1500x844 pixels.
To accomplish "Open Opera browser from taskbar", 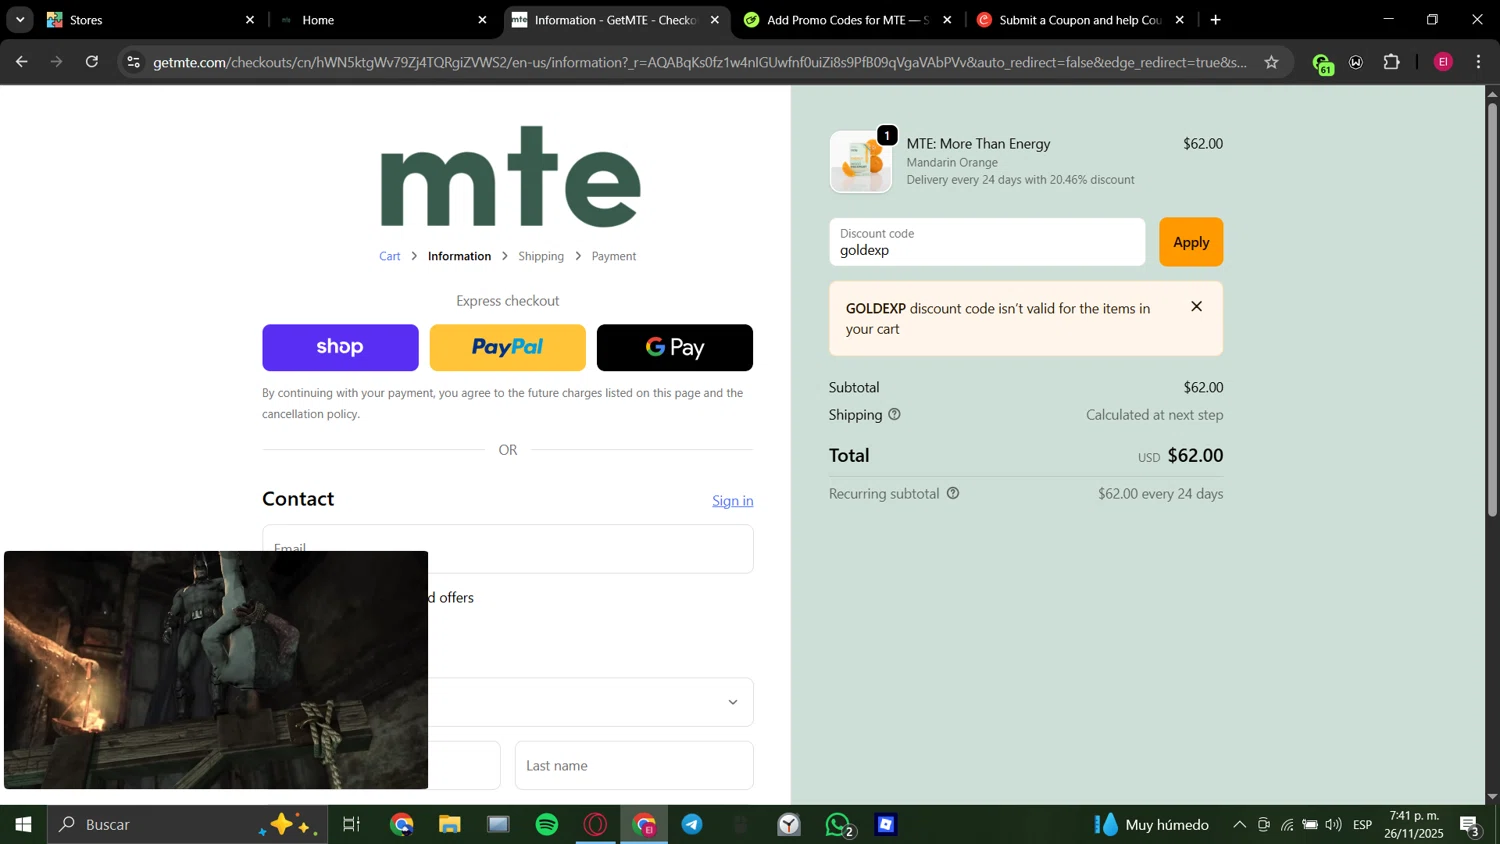I will pos(596,824).
